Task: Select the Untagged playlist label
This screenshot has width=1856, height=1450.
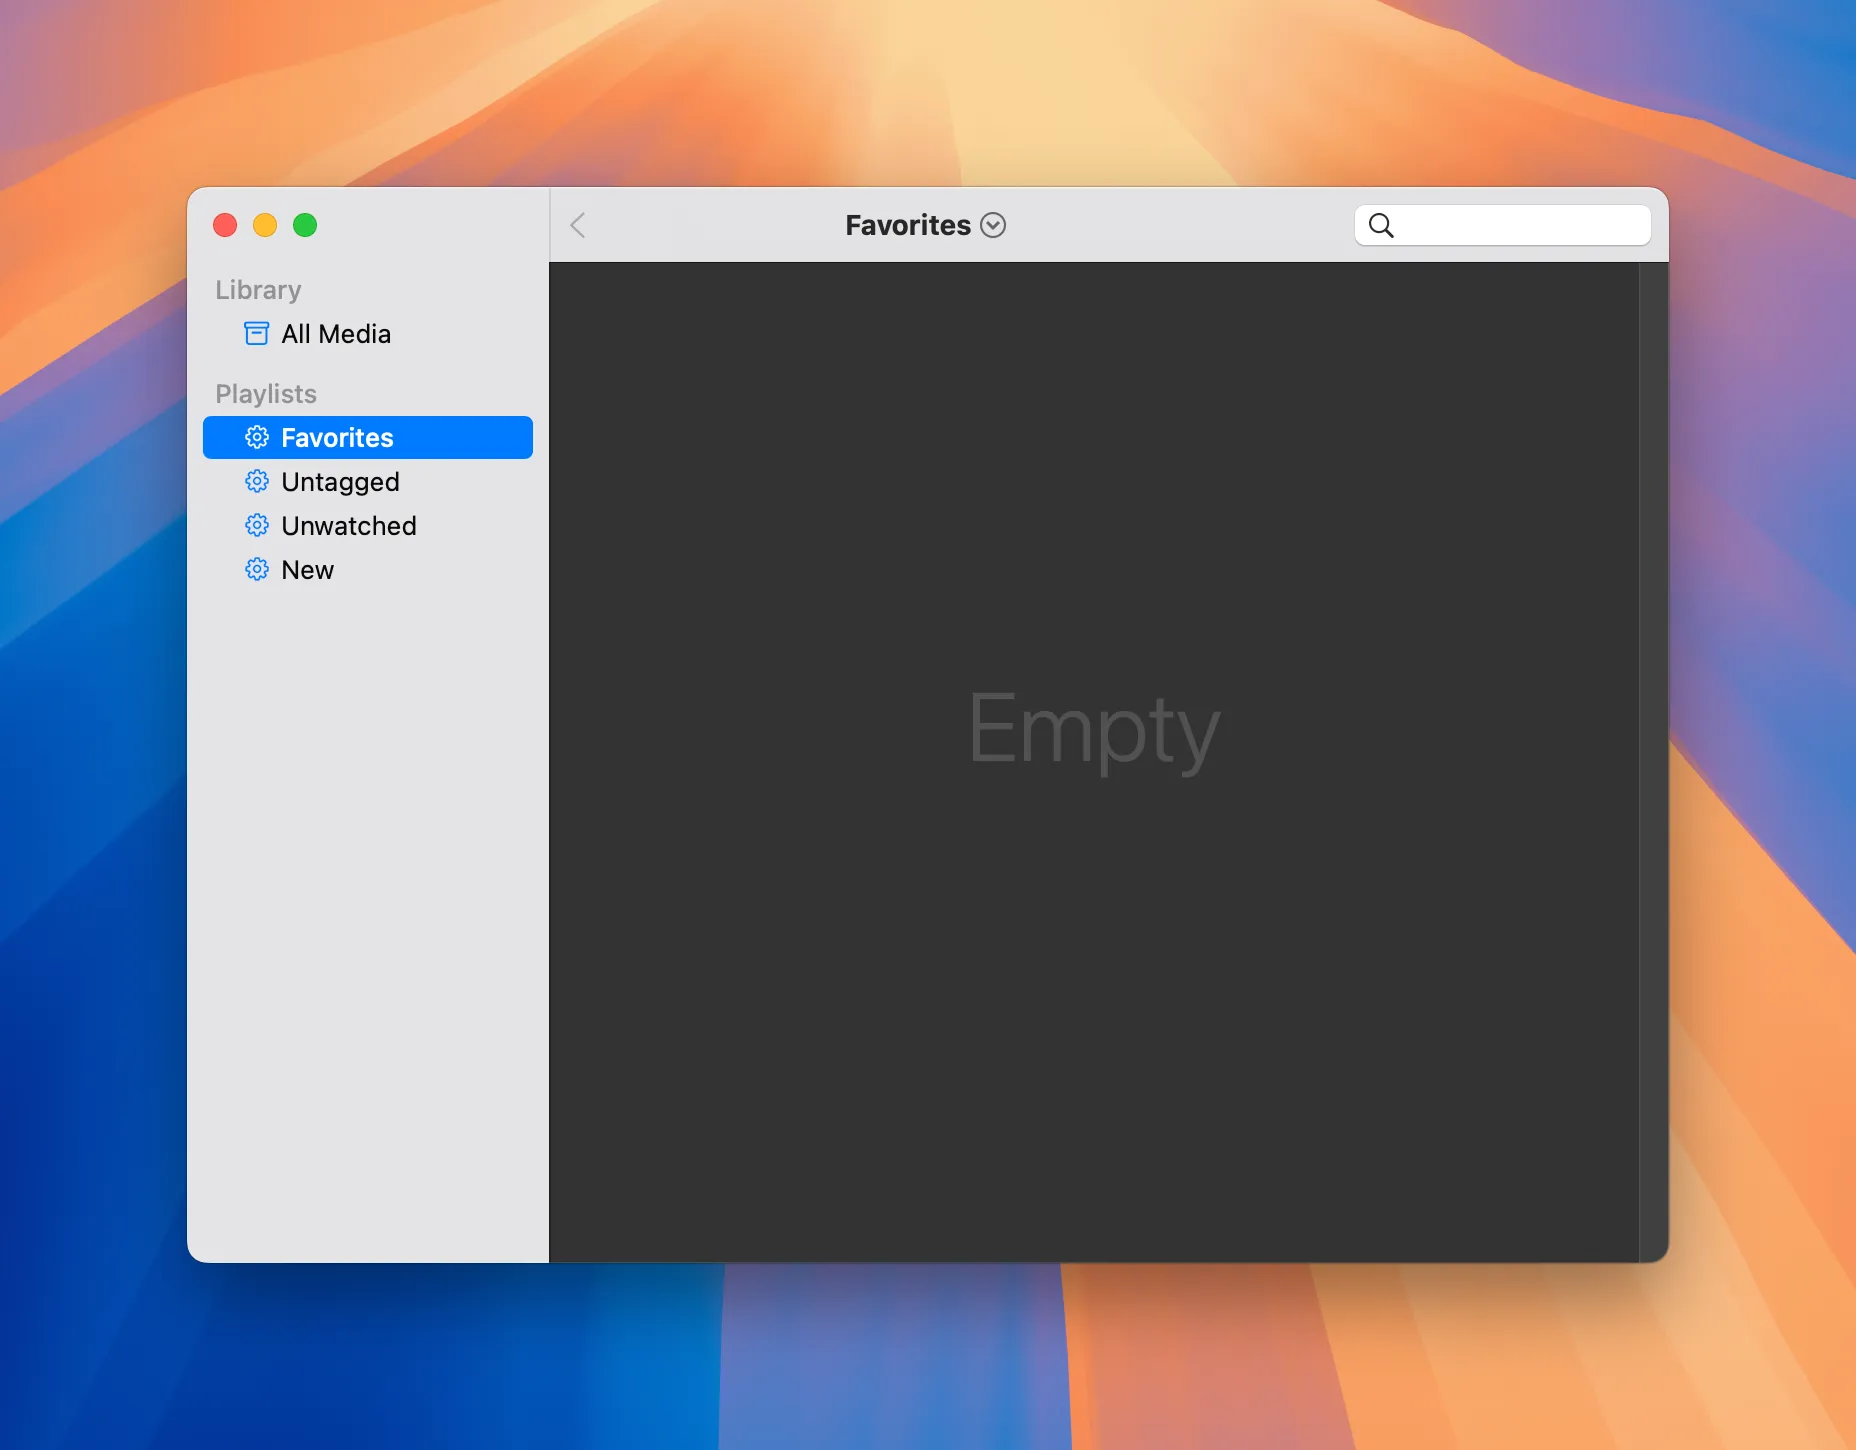Action: pos(340,482)
